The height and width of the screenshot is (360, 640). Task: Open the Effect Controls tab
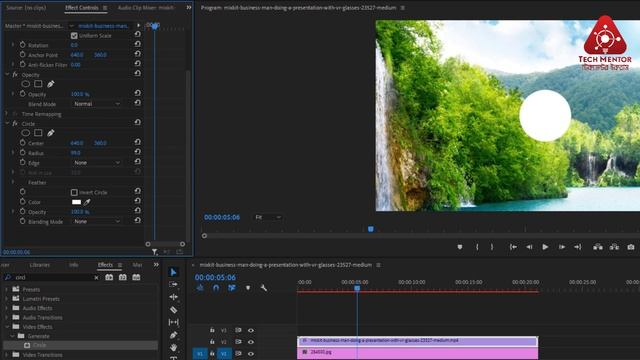82,8
